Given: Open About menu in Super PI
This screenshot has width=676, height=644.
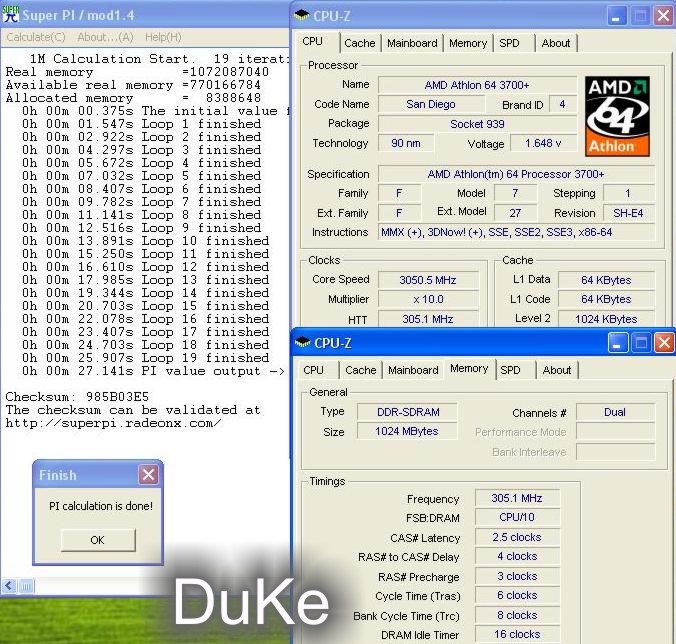Looking at the screenshot, I should (105, 38).
